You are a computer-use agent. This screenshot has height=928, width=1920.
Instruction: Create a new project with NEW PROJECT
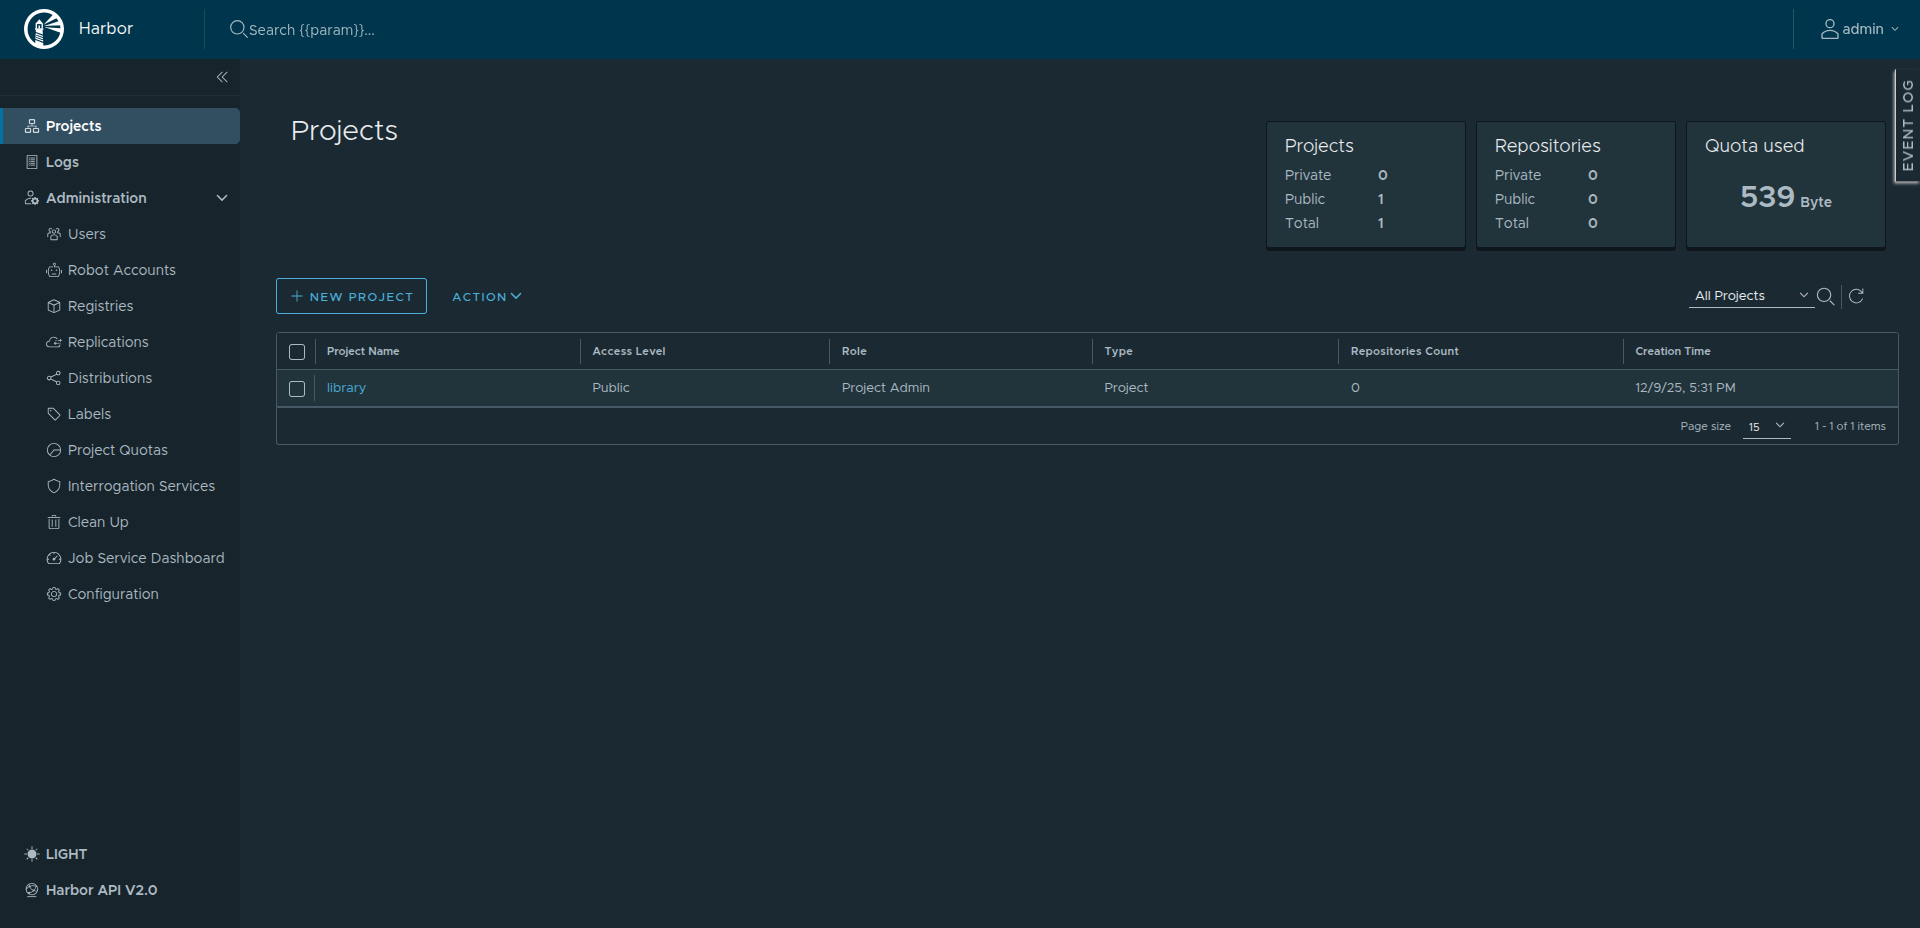[x=351, y=296]
